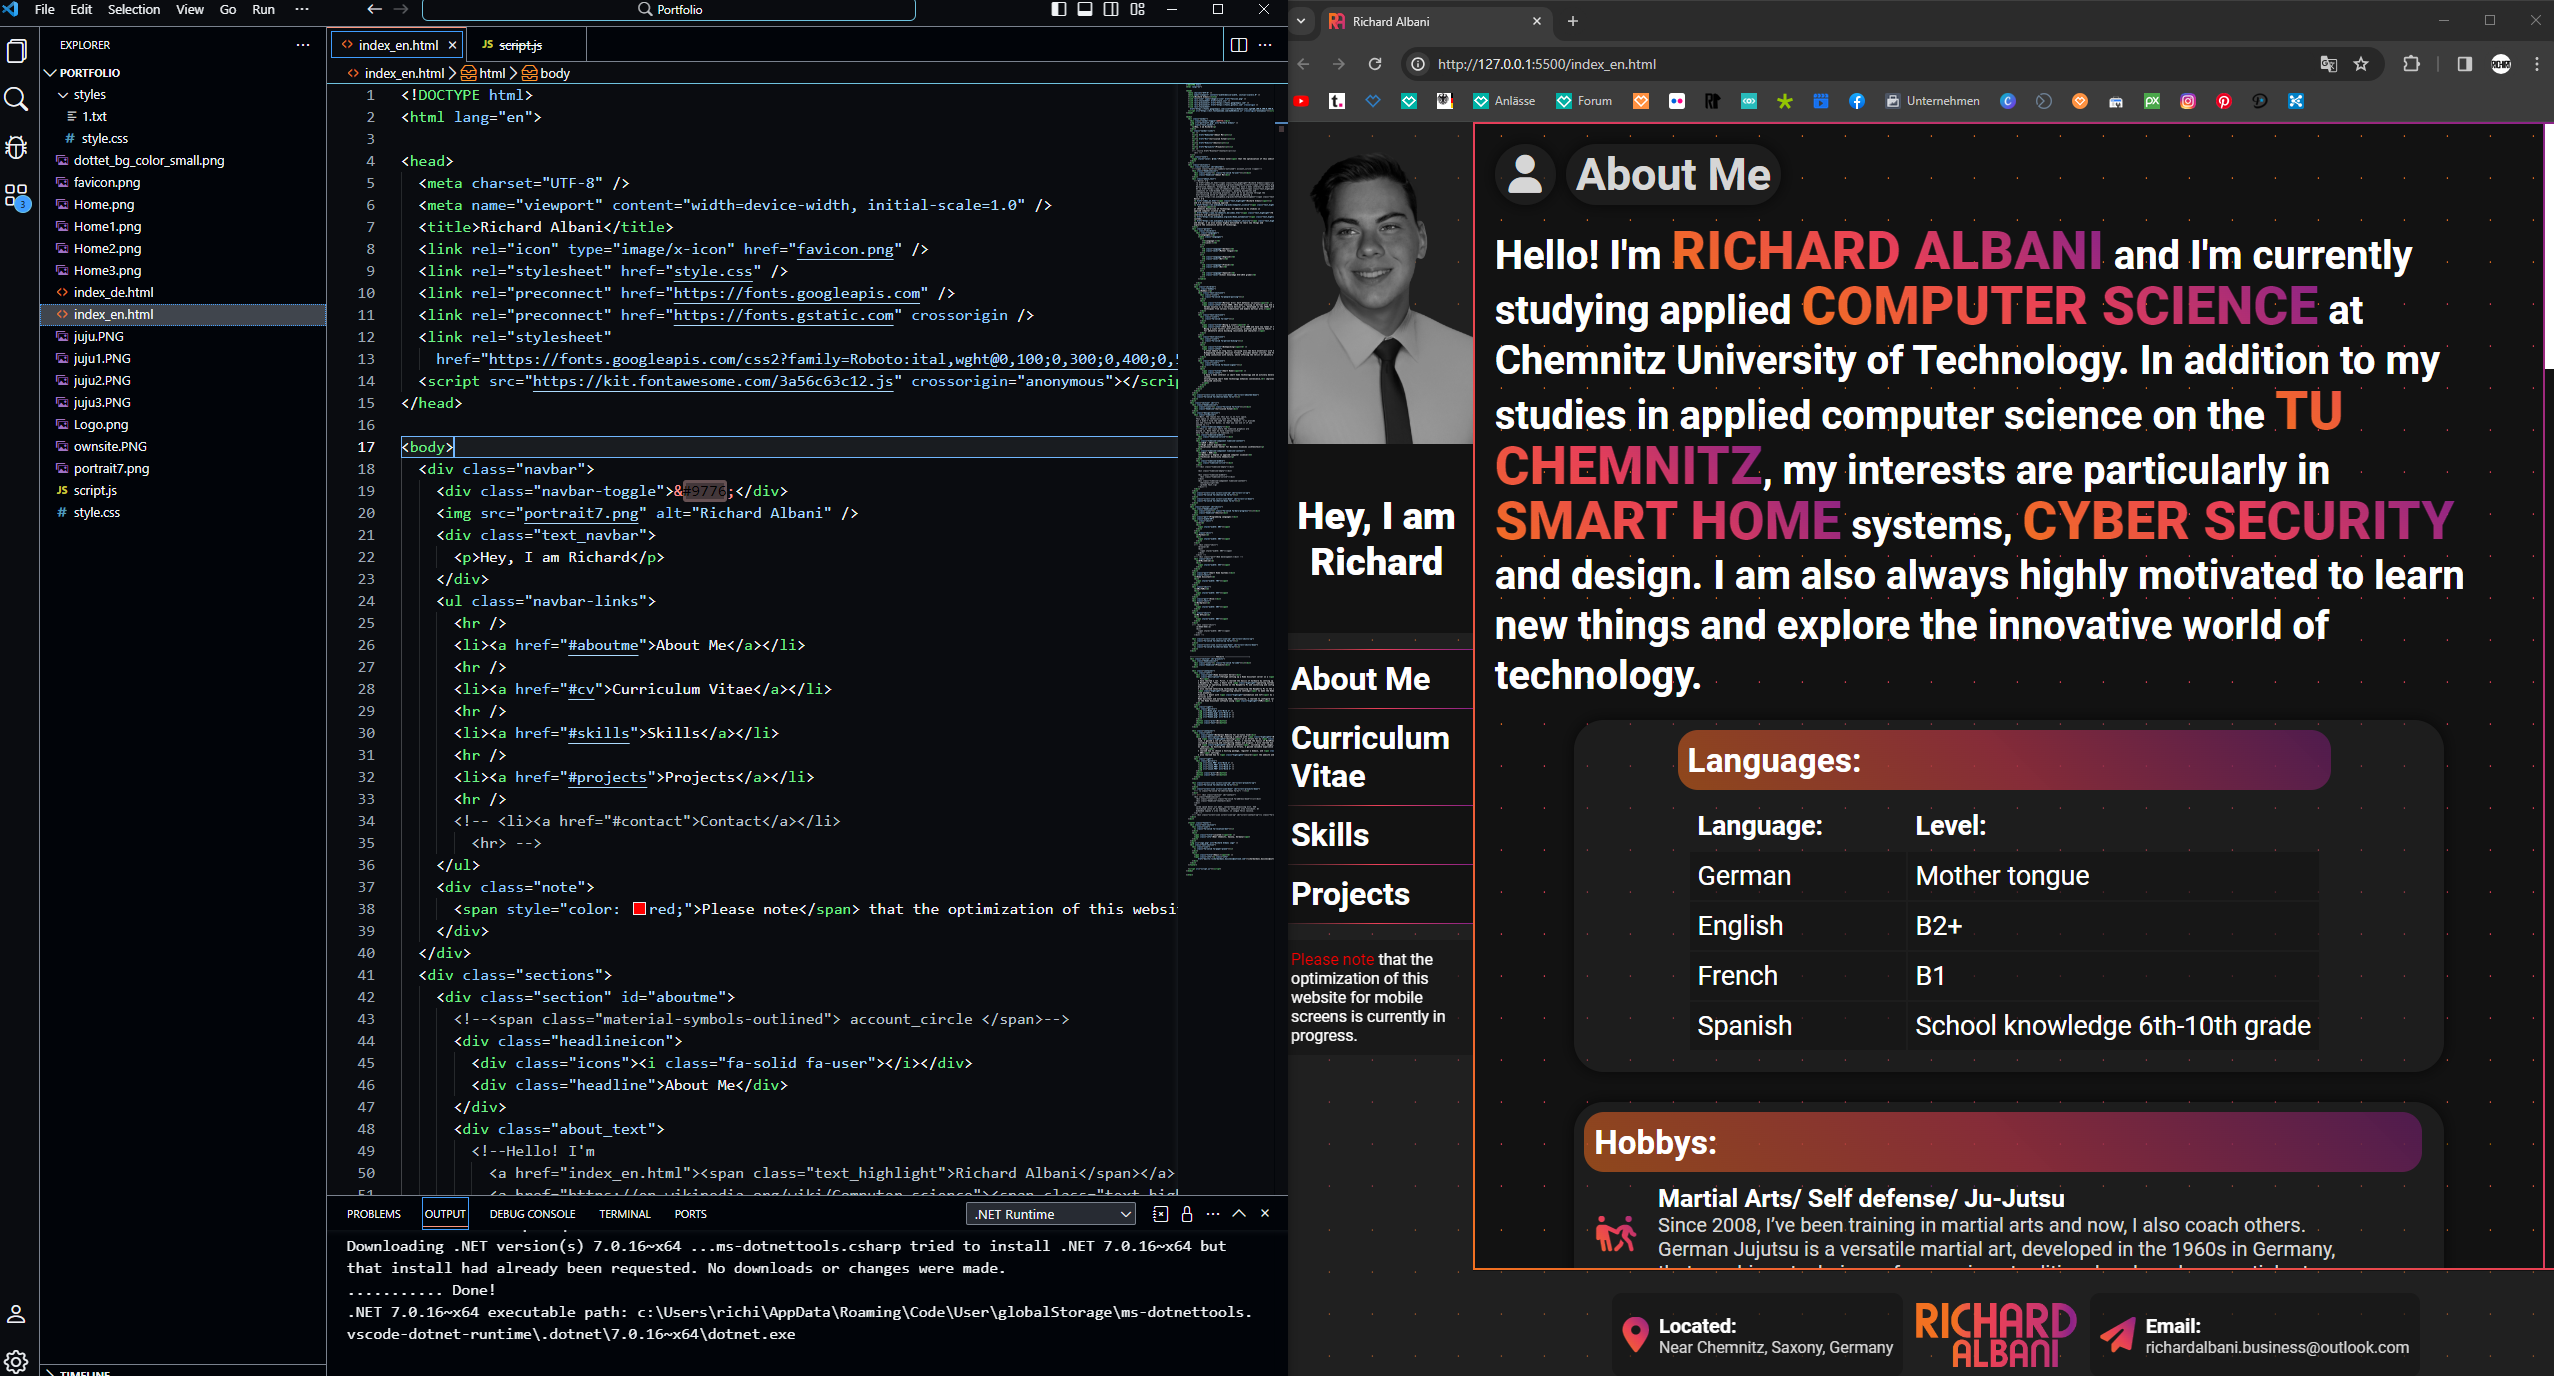Open Chrome extensions puzzle icon

(x=2411, y=64)
